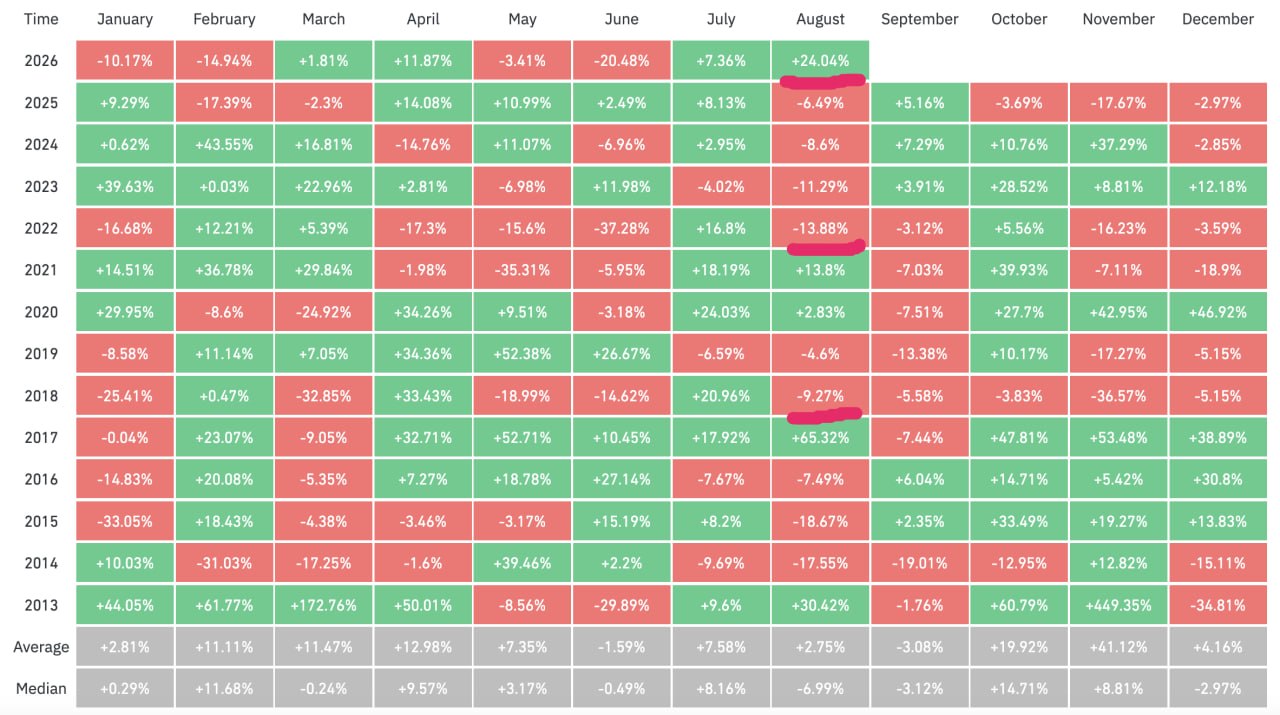1280x715 pixels.
Task: Click the 2017 August +65.32% cell
Action: pyautogui.click(x=820, y=437)
